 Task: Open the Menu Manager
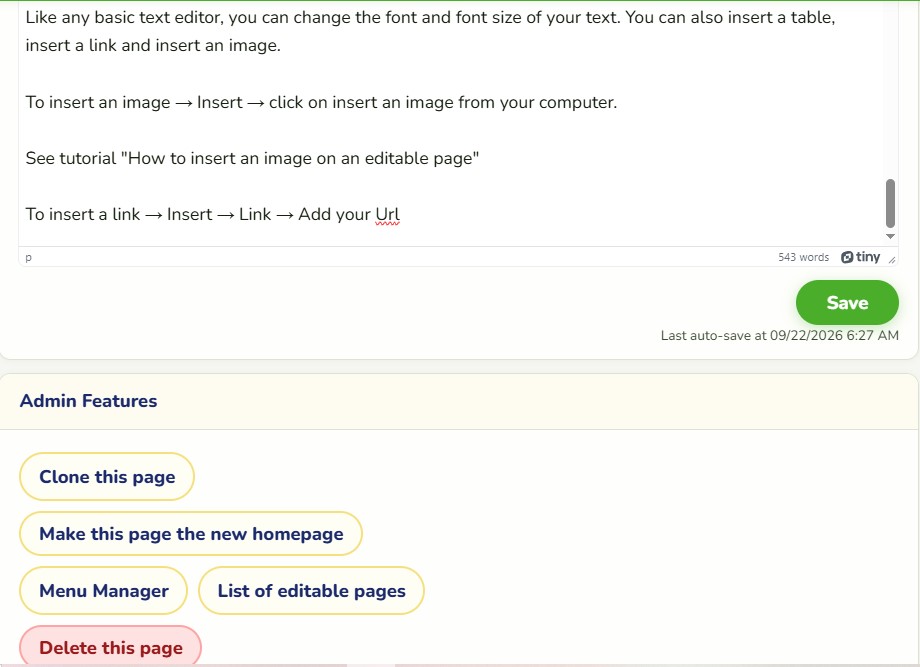pos(103,590)
